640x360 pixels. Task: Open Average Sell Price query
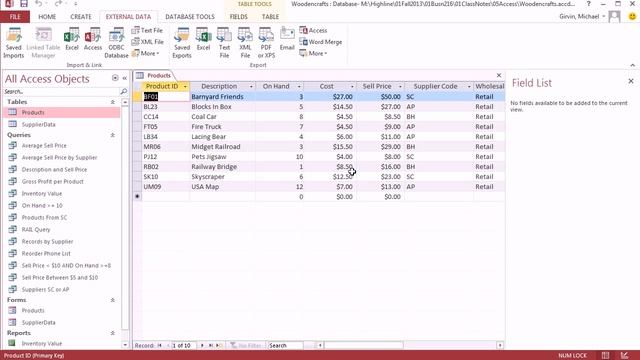coord(44,145)
